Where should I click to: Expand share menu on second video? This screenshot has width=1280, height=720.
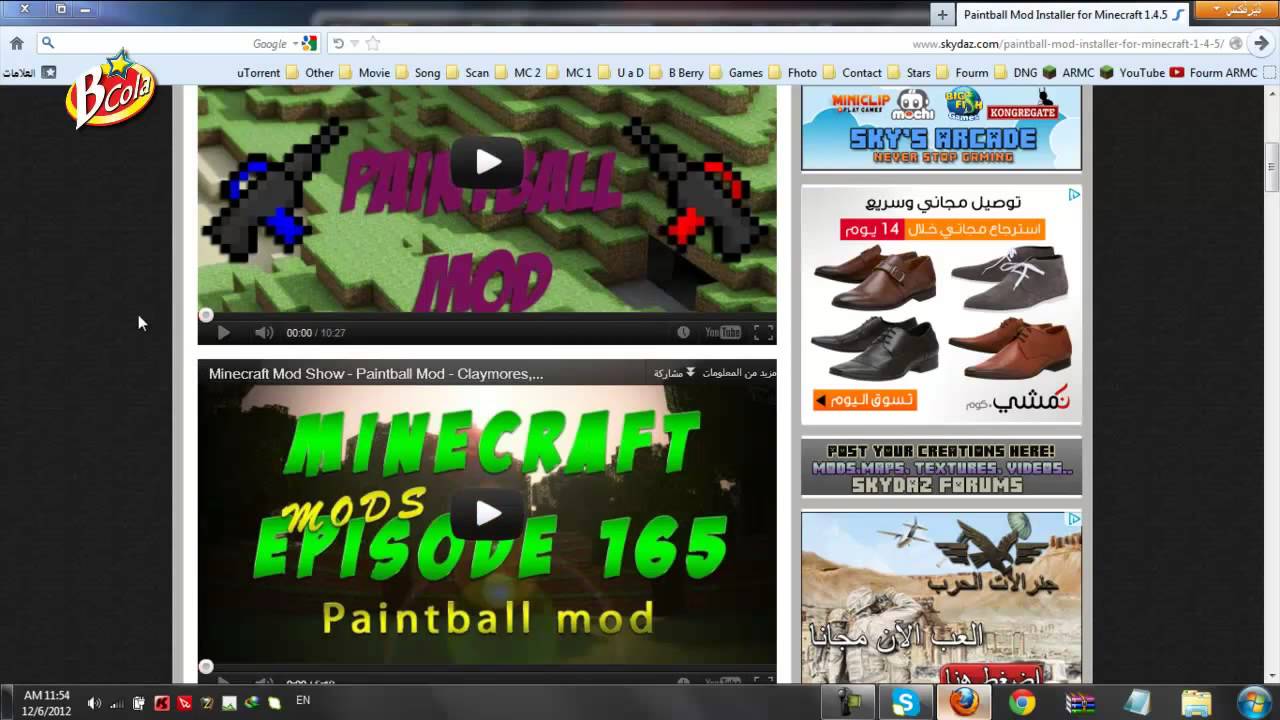tap(676, 373)
